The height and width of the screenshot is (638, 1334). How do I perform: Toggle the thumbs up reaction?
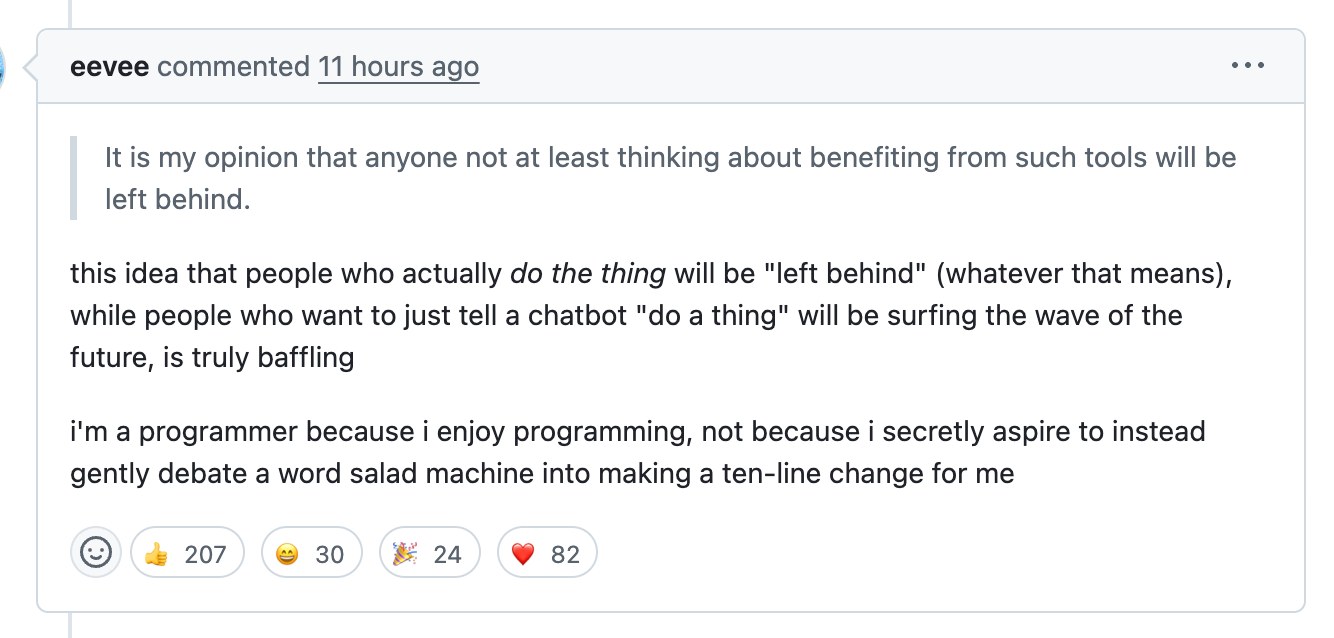(x=187, y=553)
